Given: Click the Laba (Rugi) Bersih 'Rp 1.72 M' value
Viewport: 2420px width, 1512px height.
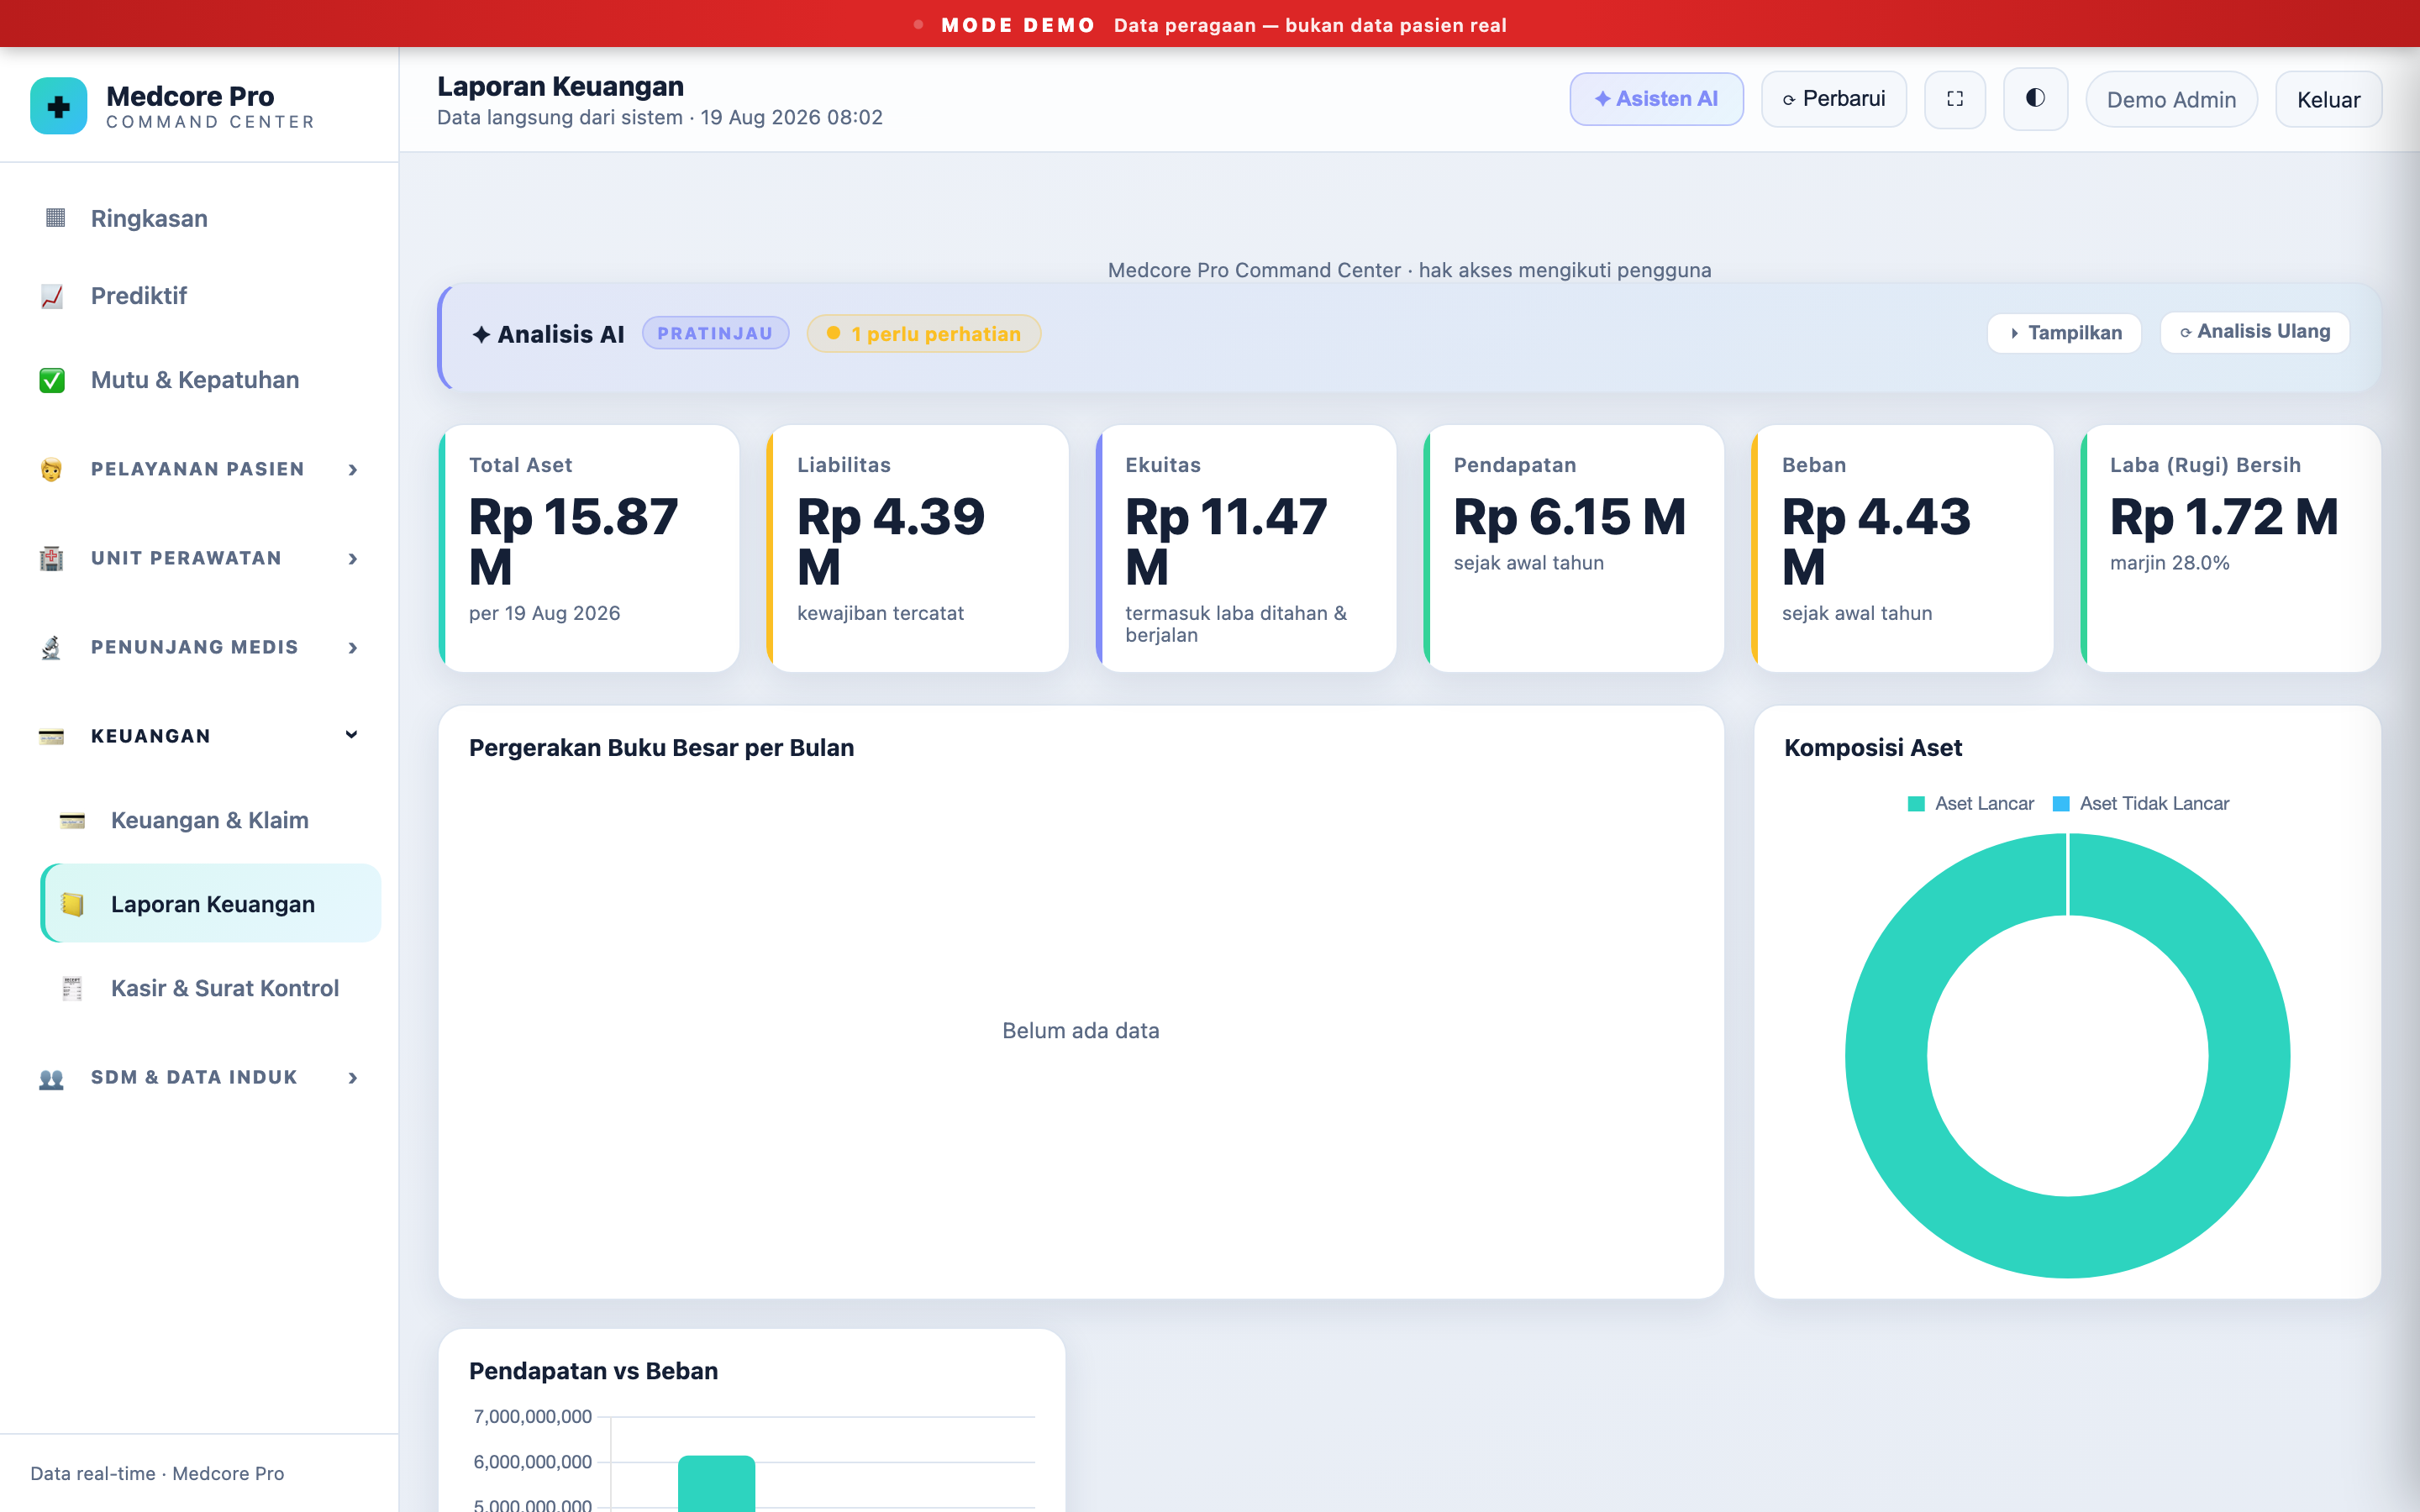Looking at the screenshot, I should coord(2224,517).
